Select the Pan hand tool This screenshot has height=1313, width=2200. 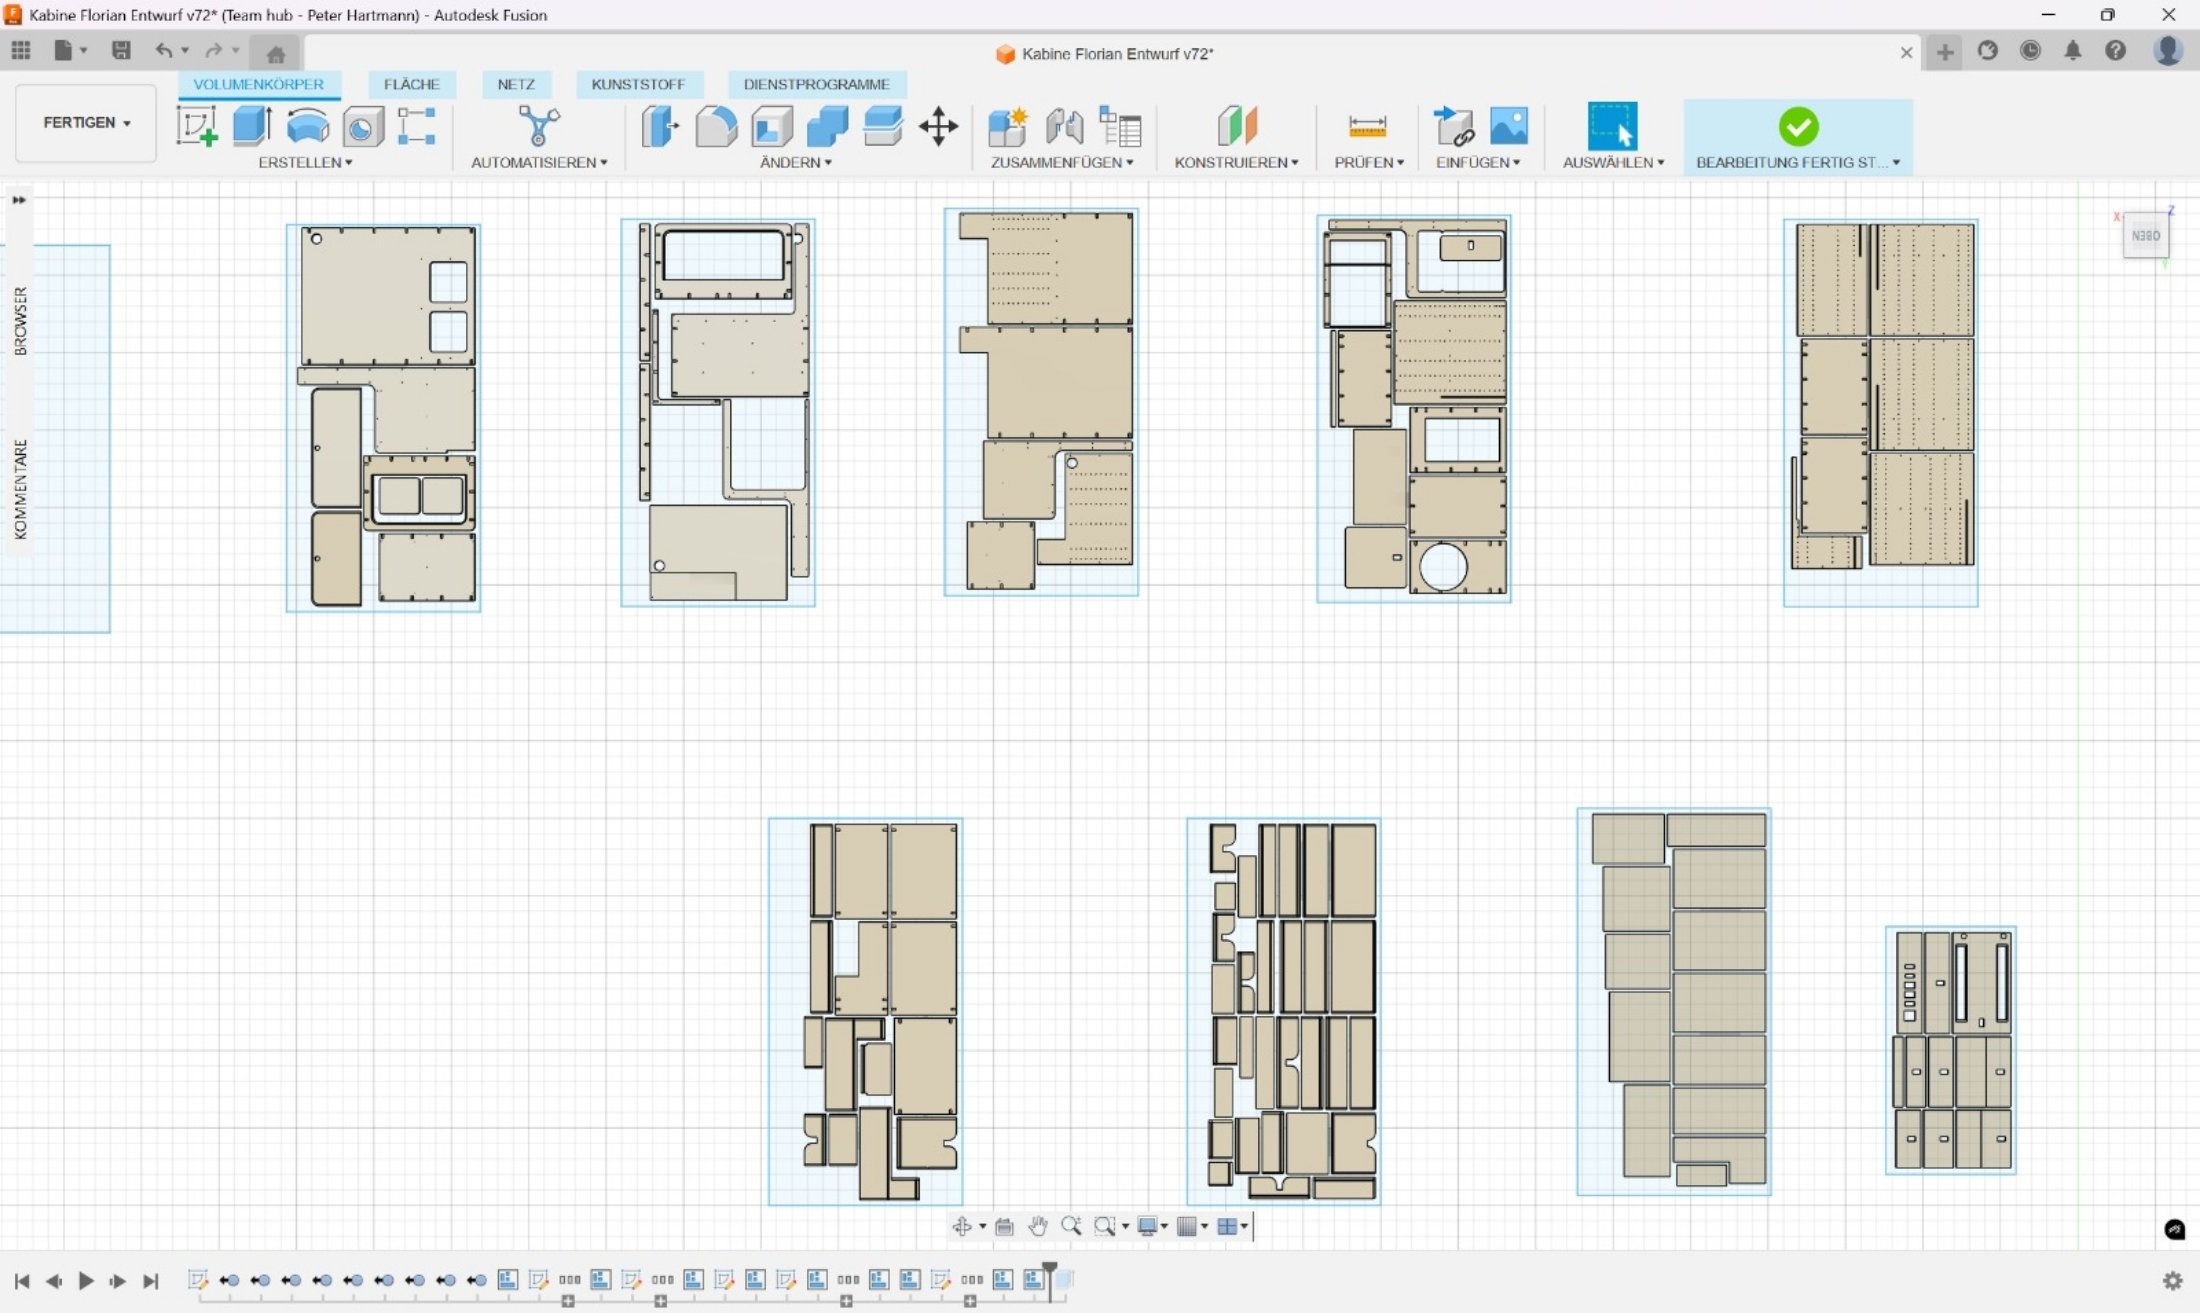[x=1038, y=1226]
